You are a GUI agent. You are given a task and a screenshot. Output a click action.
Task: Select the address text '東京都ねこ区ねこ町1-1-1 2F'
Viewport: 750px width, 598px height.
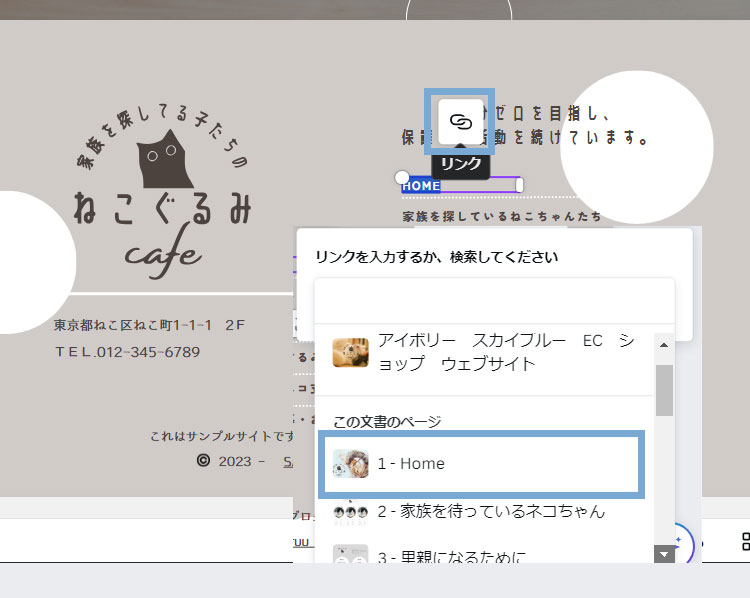(150, 326)
